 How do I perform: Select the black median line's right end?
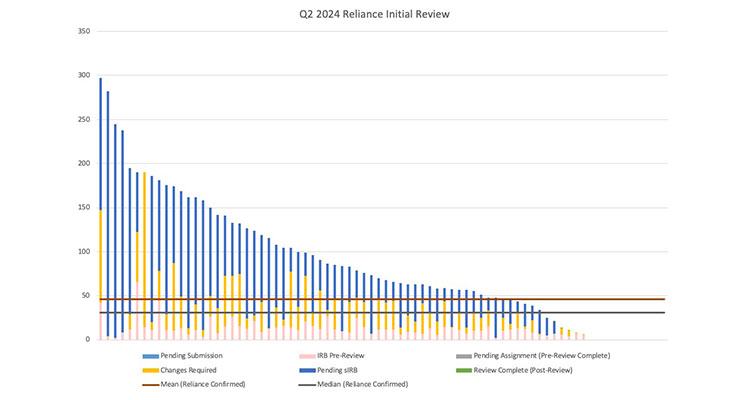coord(662,313)
